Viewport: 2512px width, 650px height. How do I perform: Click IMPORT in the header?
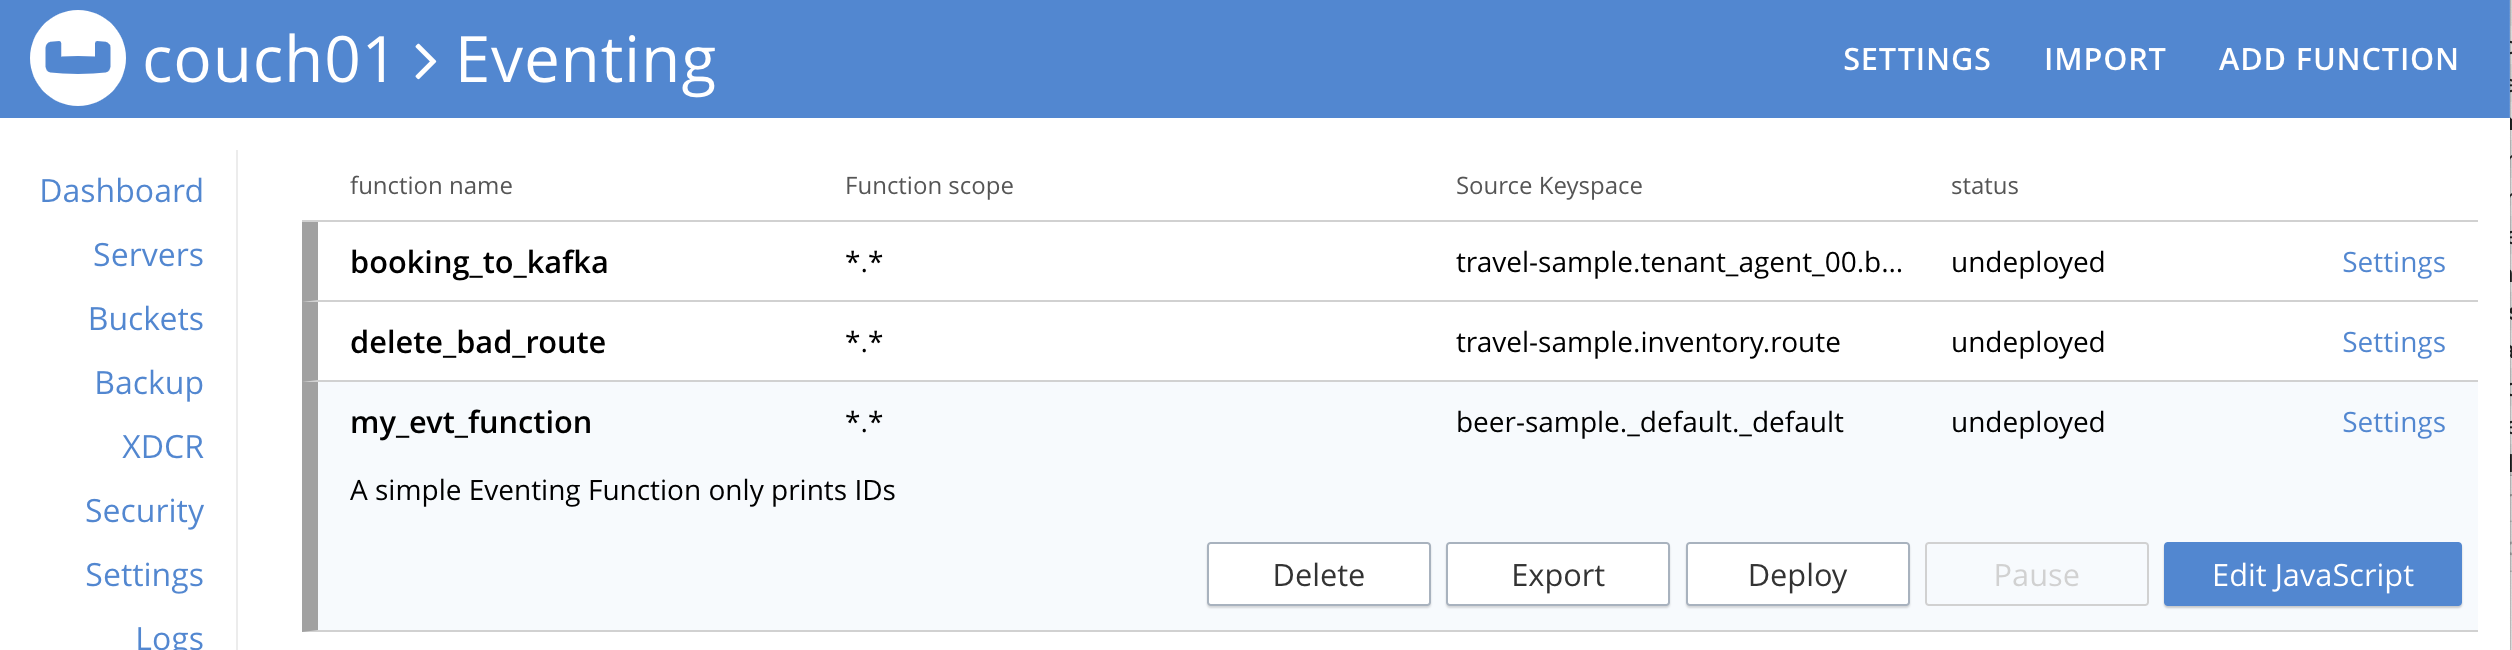(2104, 60)
